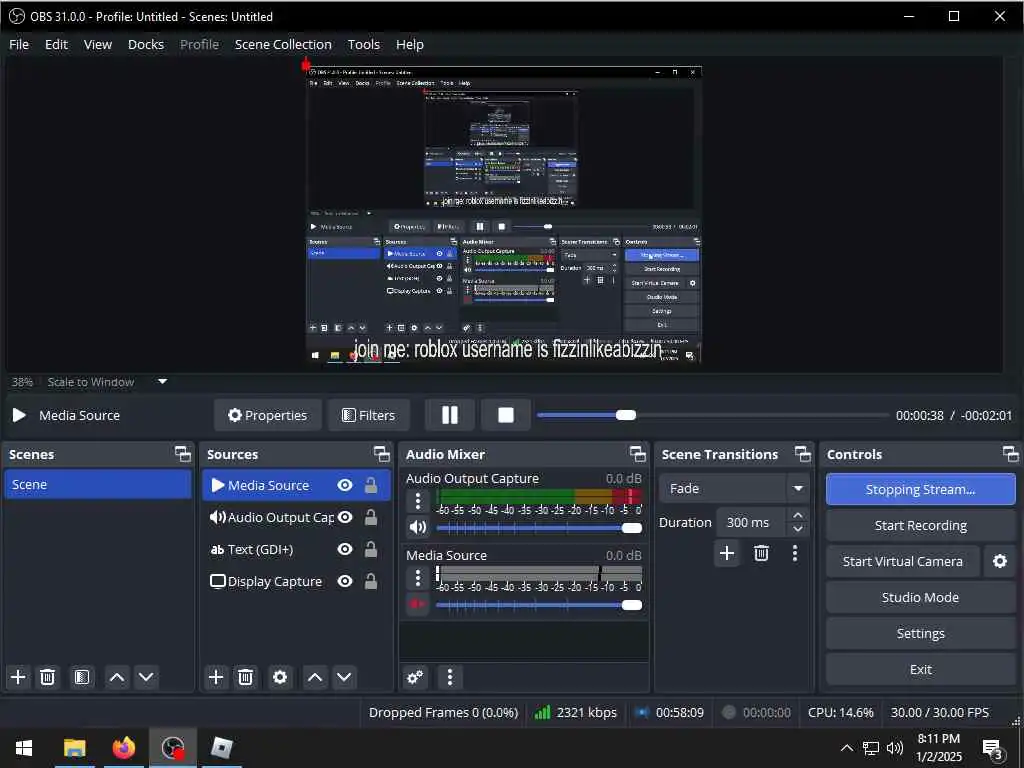1024x768 pixels.
Task: Mute Audio Output Capture
Action: (x=418, y=527)
